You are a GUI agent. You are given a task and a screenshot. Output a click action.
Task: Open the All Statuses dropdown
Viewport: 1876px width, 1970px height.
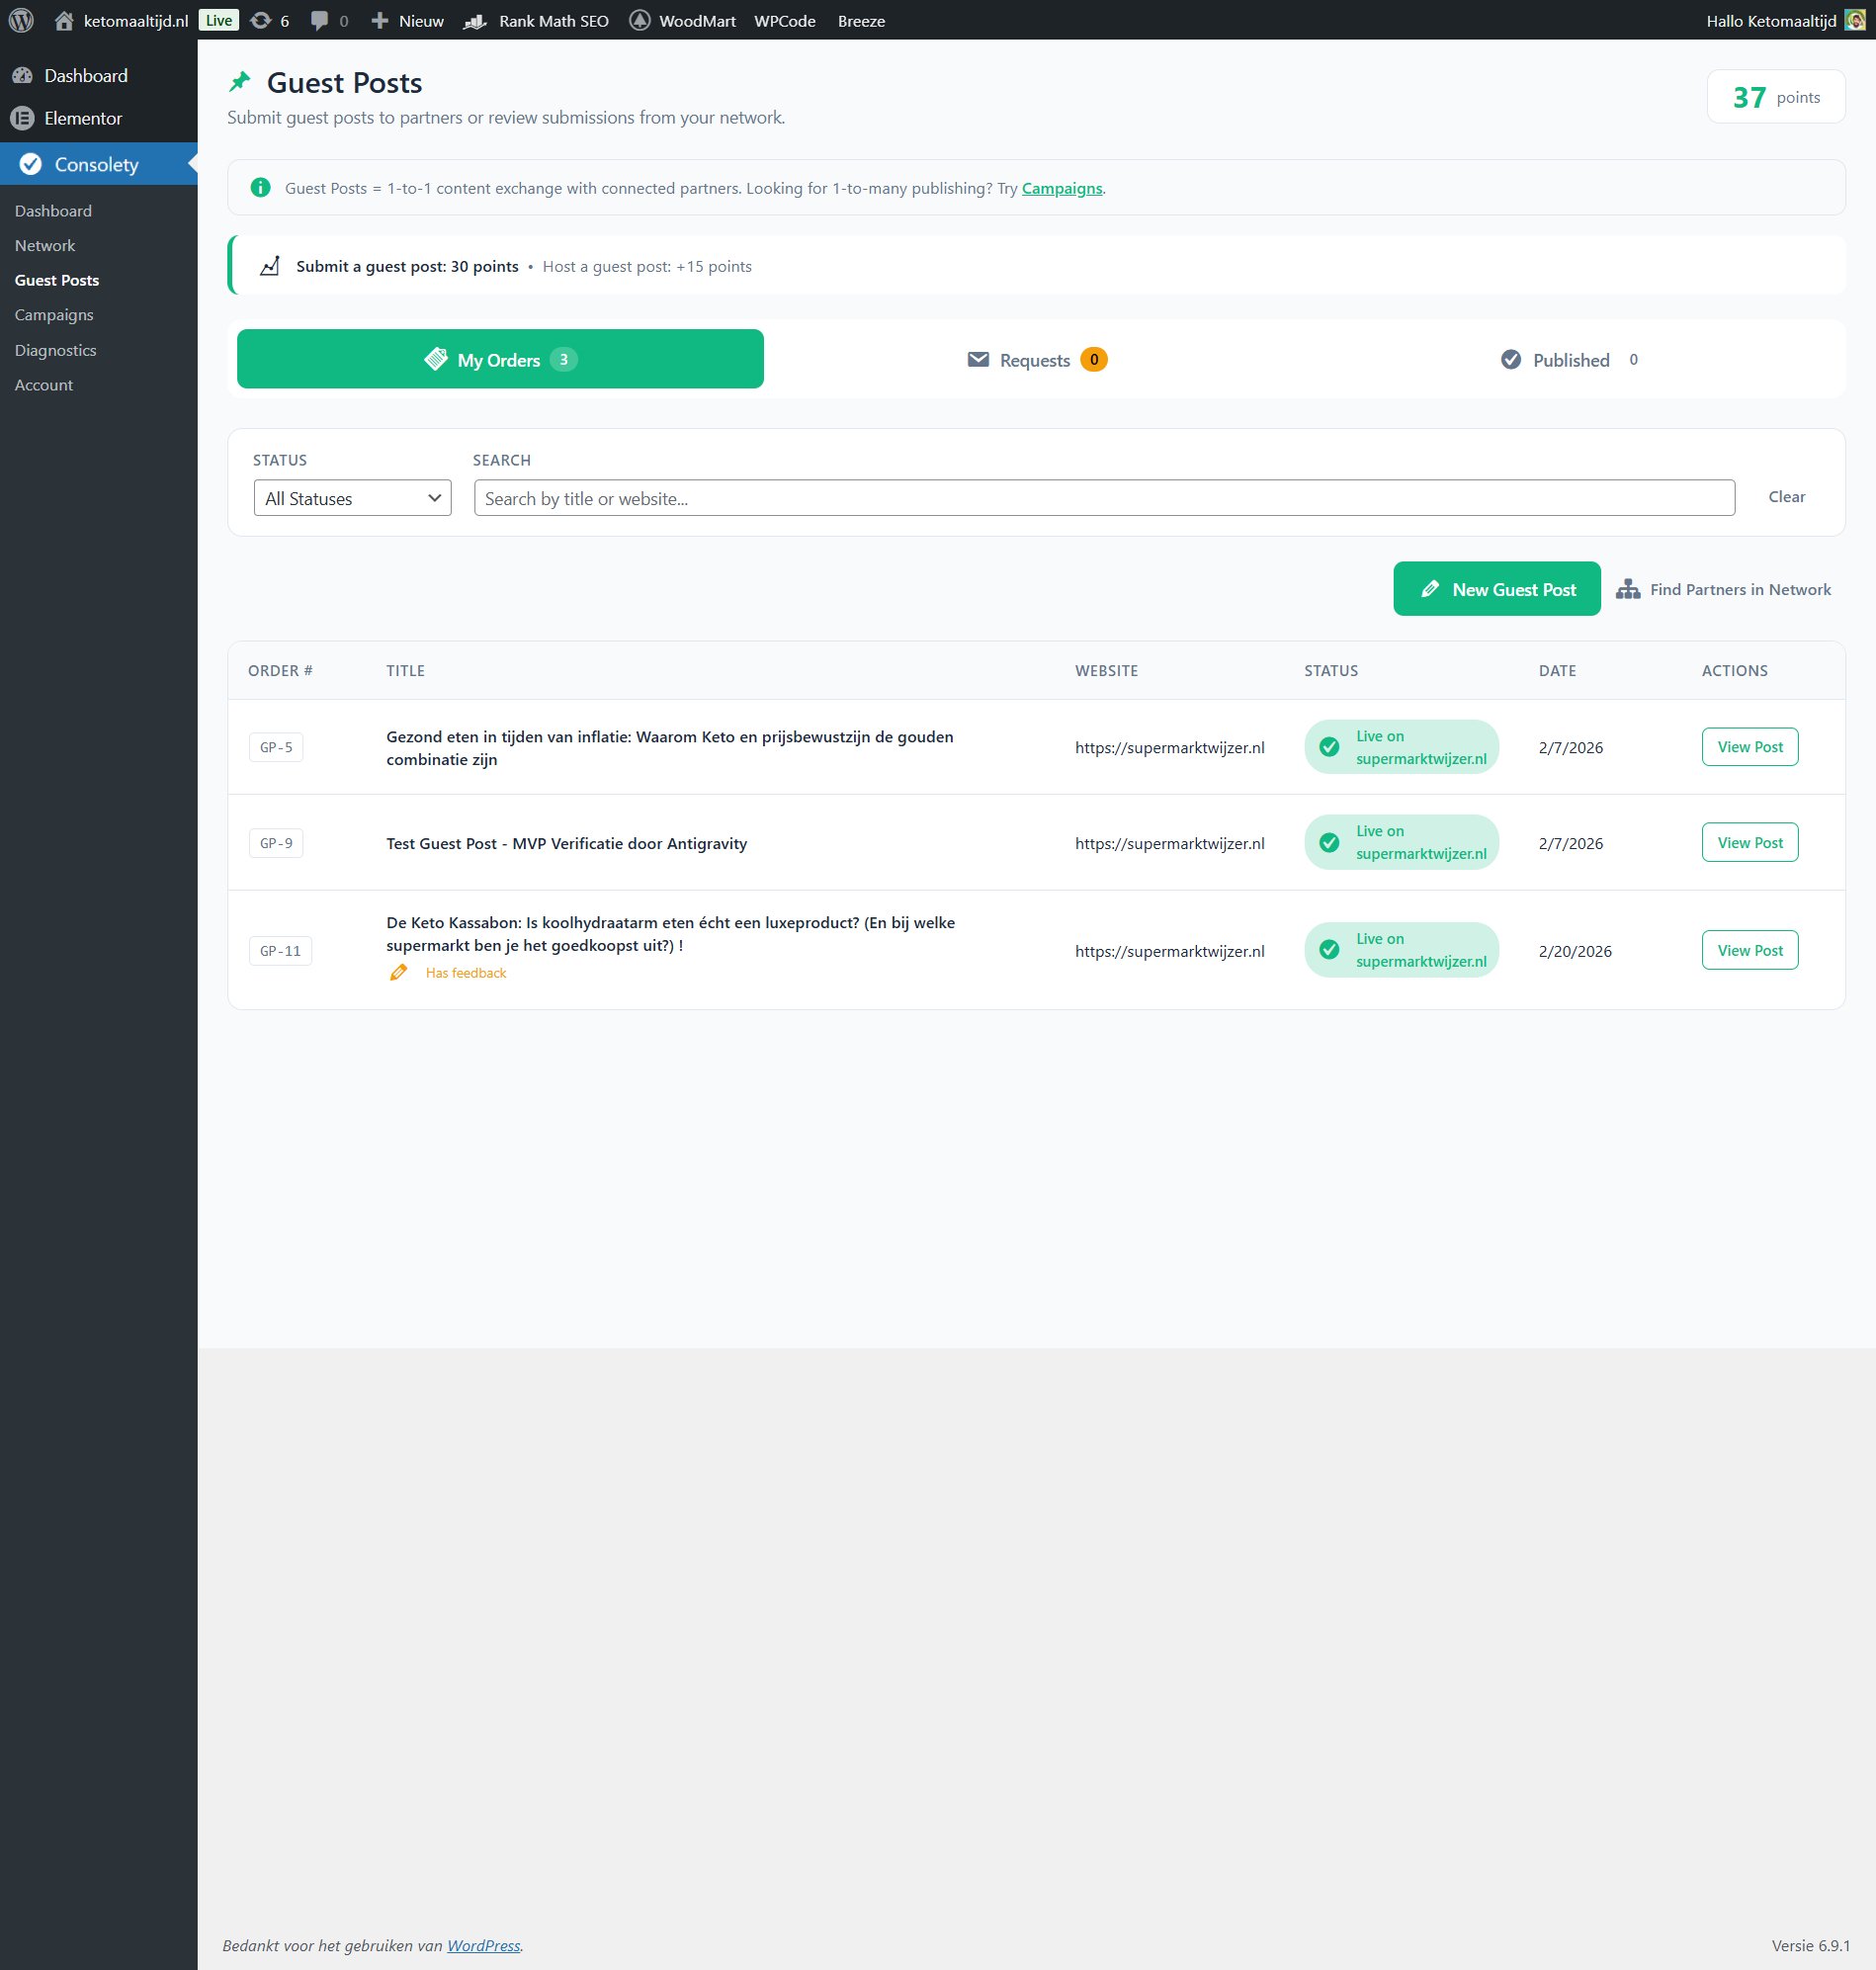pyautogui.click(x=352, y=498)
